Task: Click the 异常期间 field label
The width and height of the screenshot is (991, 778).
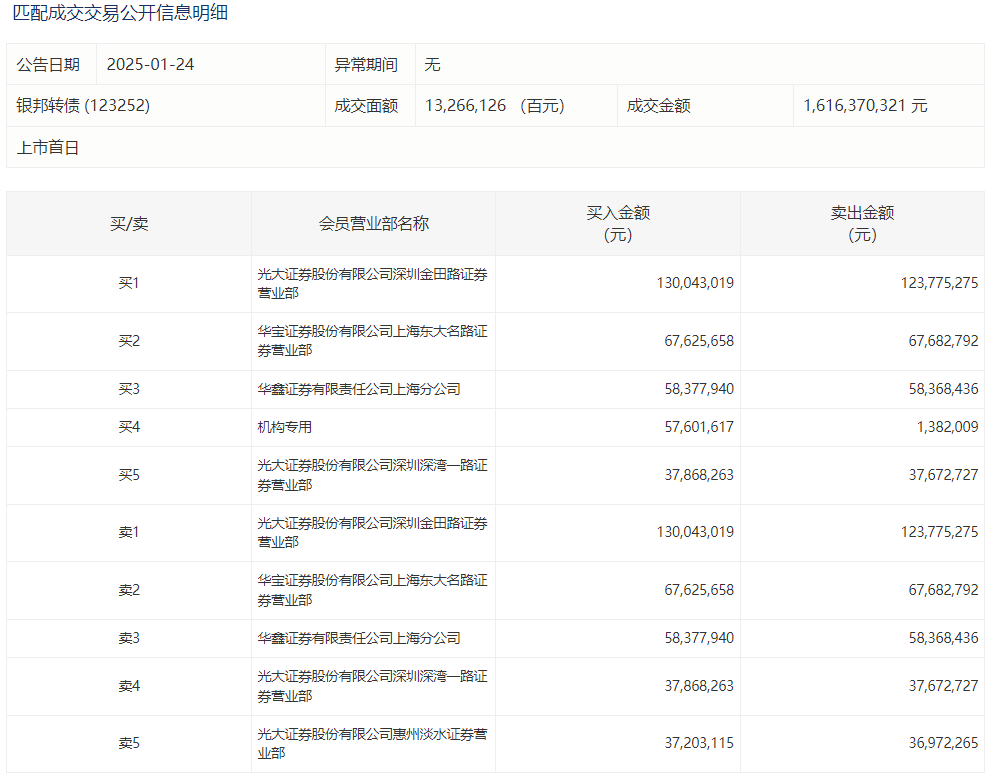Action: [x=366, y=64]
